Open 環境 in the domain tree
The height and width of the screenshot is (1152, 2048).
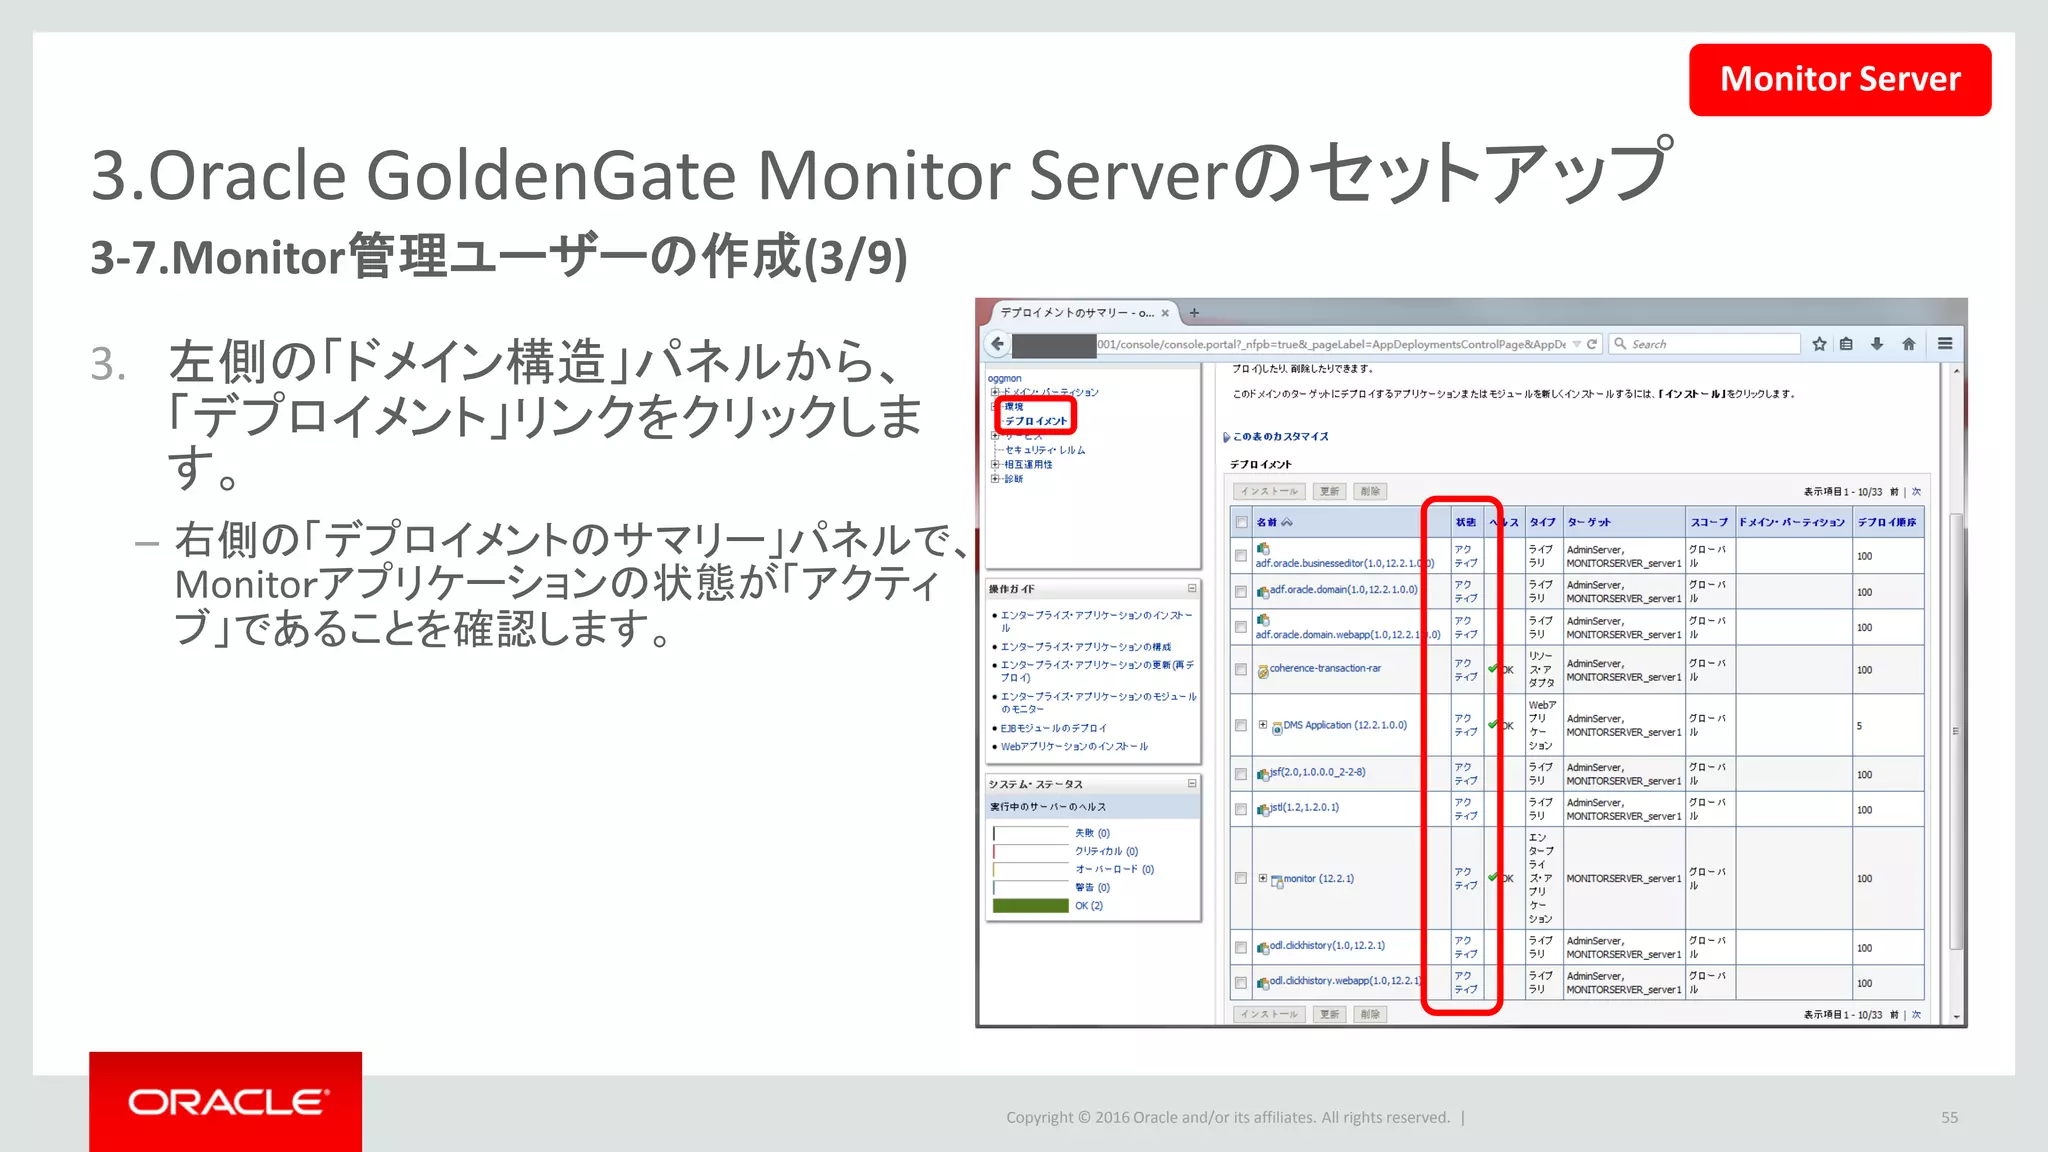pyautogui.click(x=1014, y=406)
